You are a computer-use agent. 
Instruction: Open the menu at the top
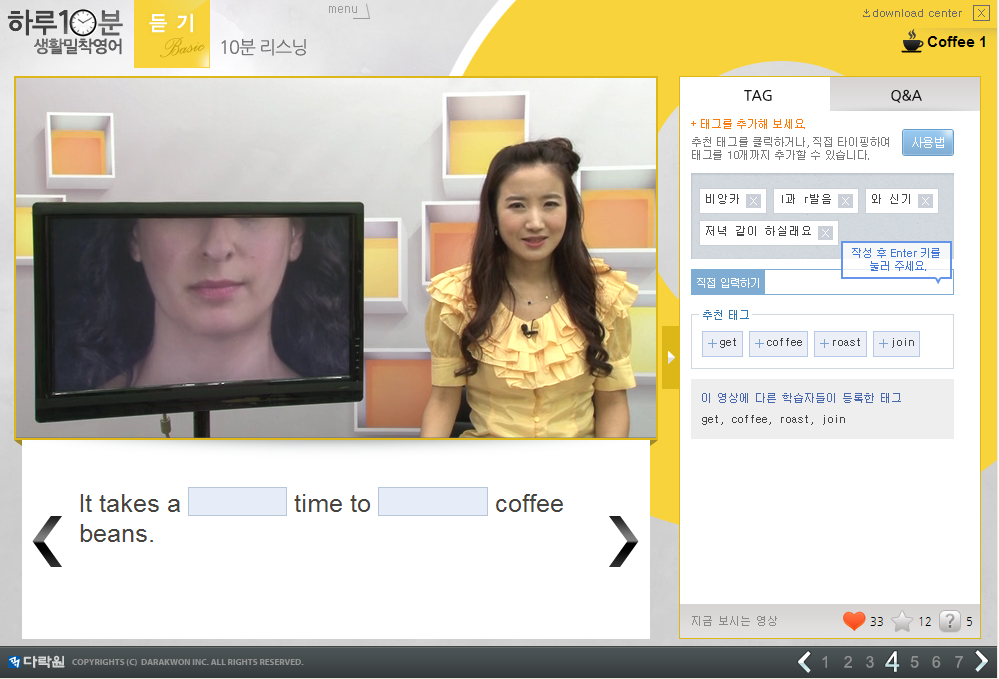coord(347,10)
